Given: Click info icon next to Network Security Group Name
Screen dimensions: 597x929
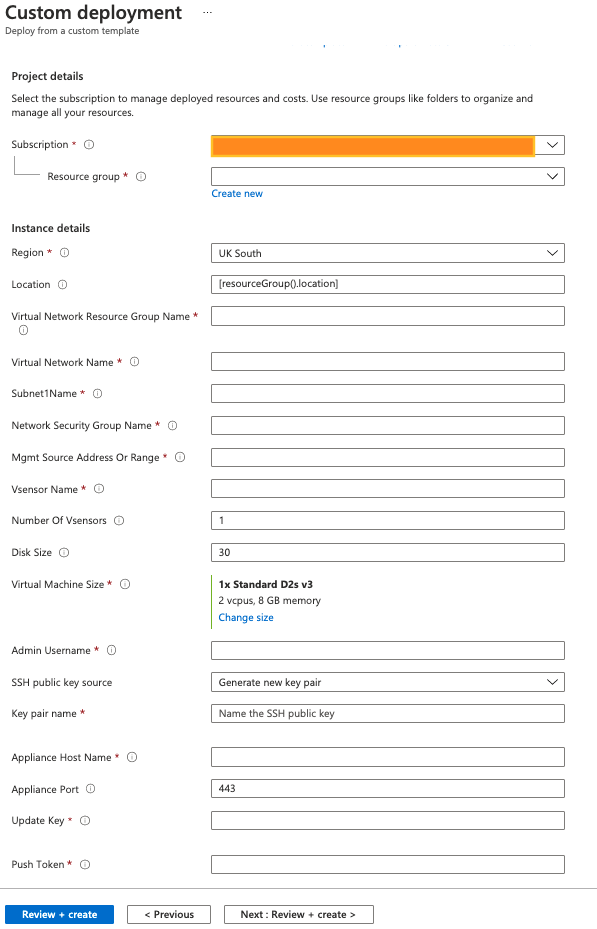Looking at the screenshot, I should (172, 425).
